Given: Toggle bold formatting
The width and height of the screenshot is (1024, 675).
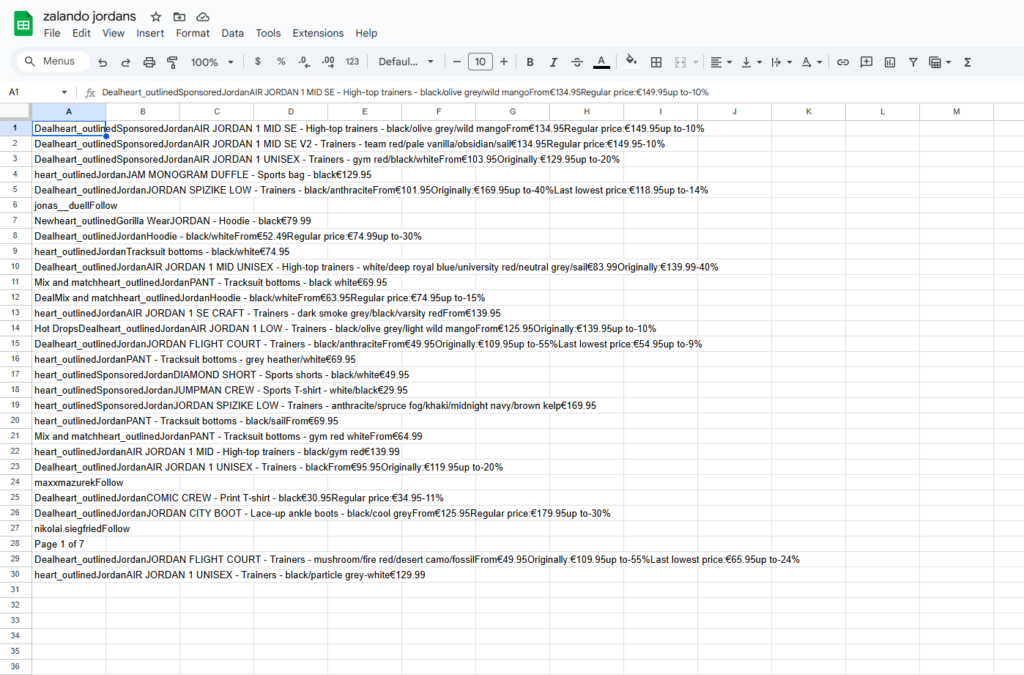Looking at the screenshot, I should pos(529,61).
